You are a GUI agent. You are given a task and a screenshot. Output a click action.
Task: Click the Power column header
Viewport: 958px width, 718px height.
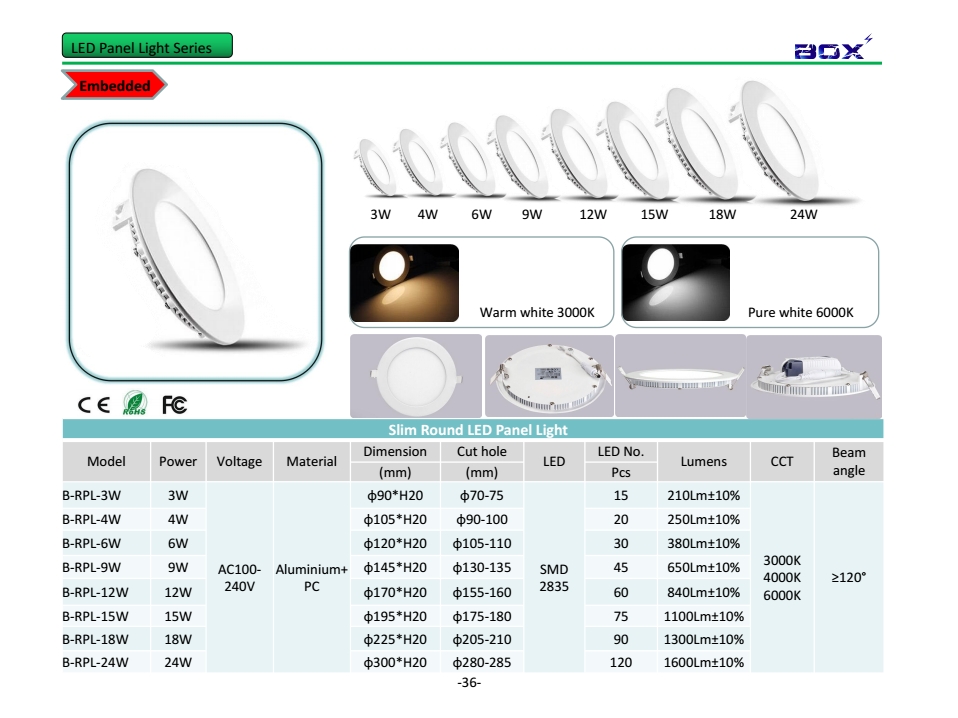point(178,461)
